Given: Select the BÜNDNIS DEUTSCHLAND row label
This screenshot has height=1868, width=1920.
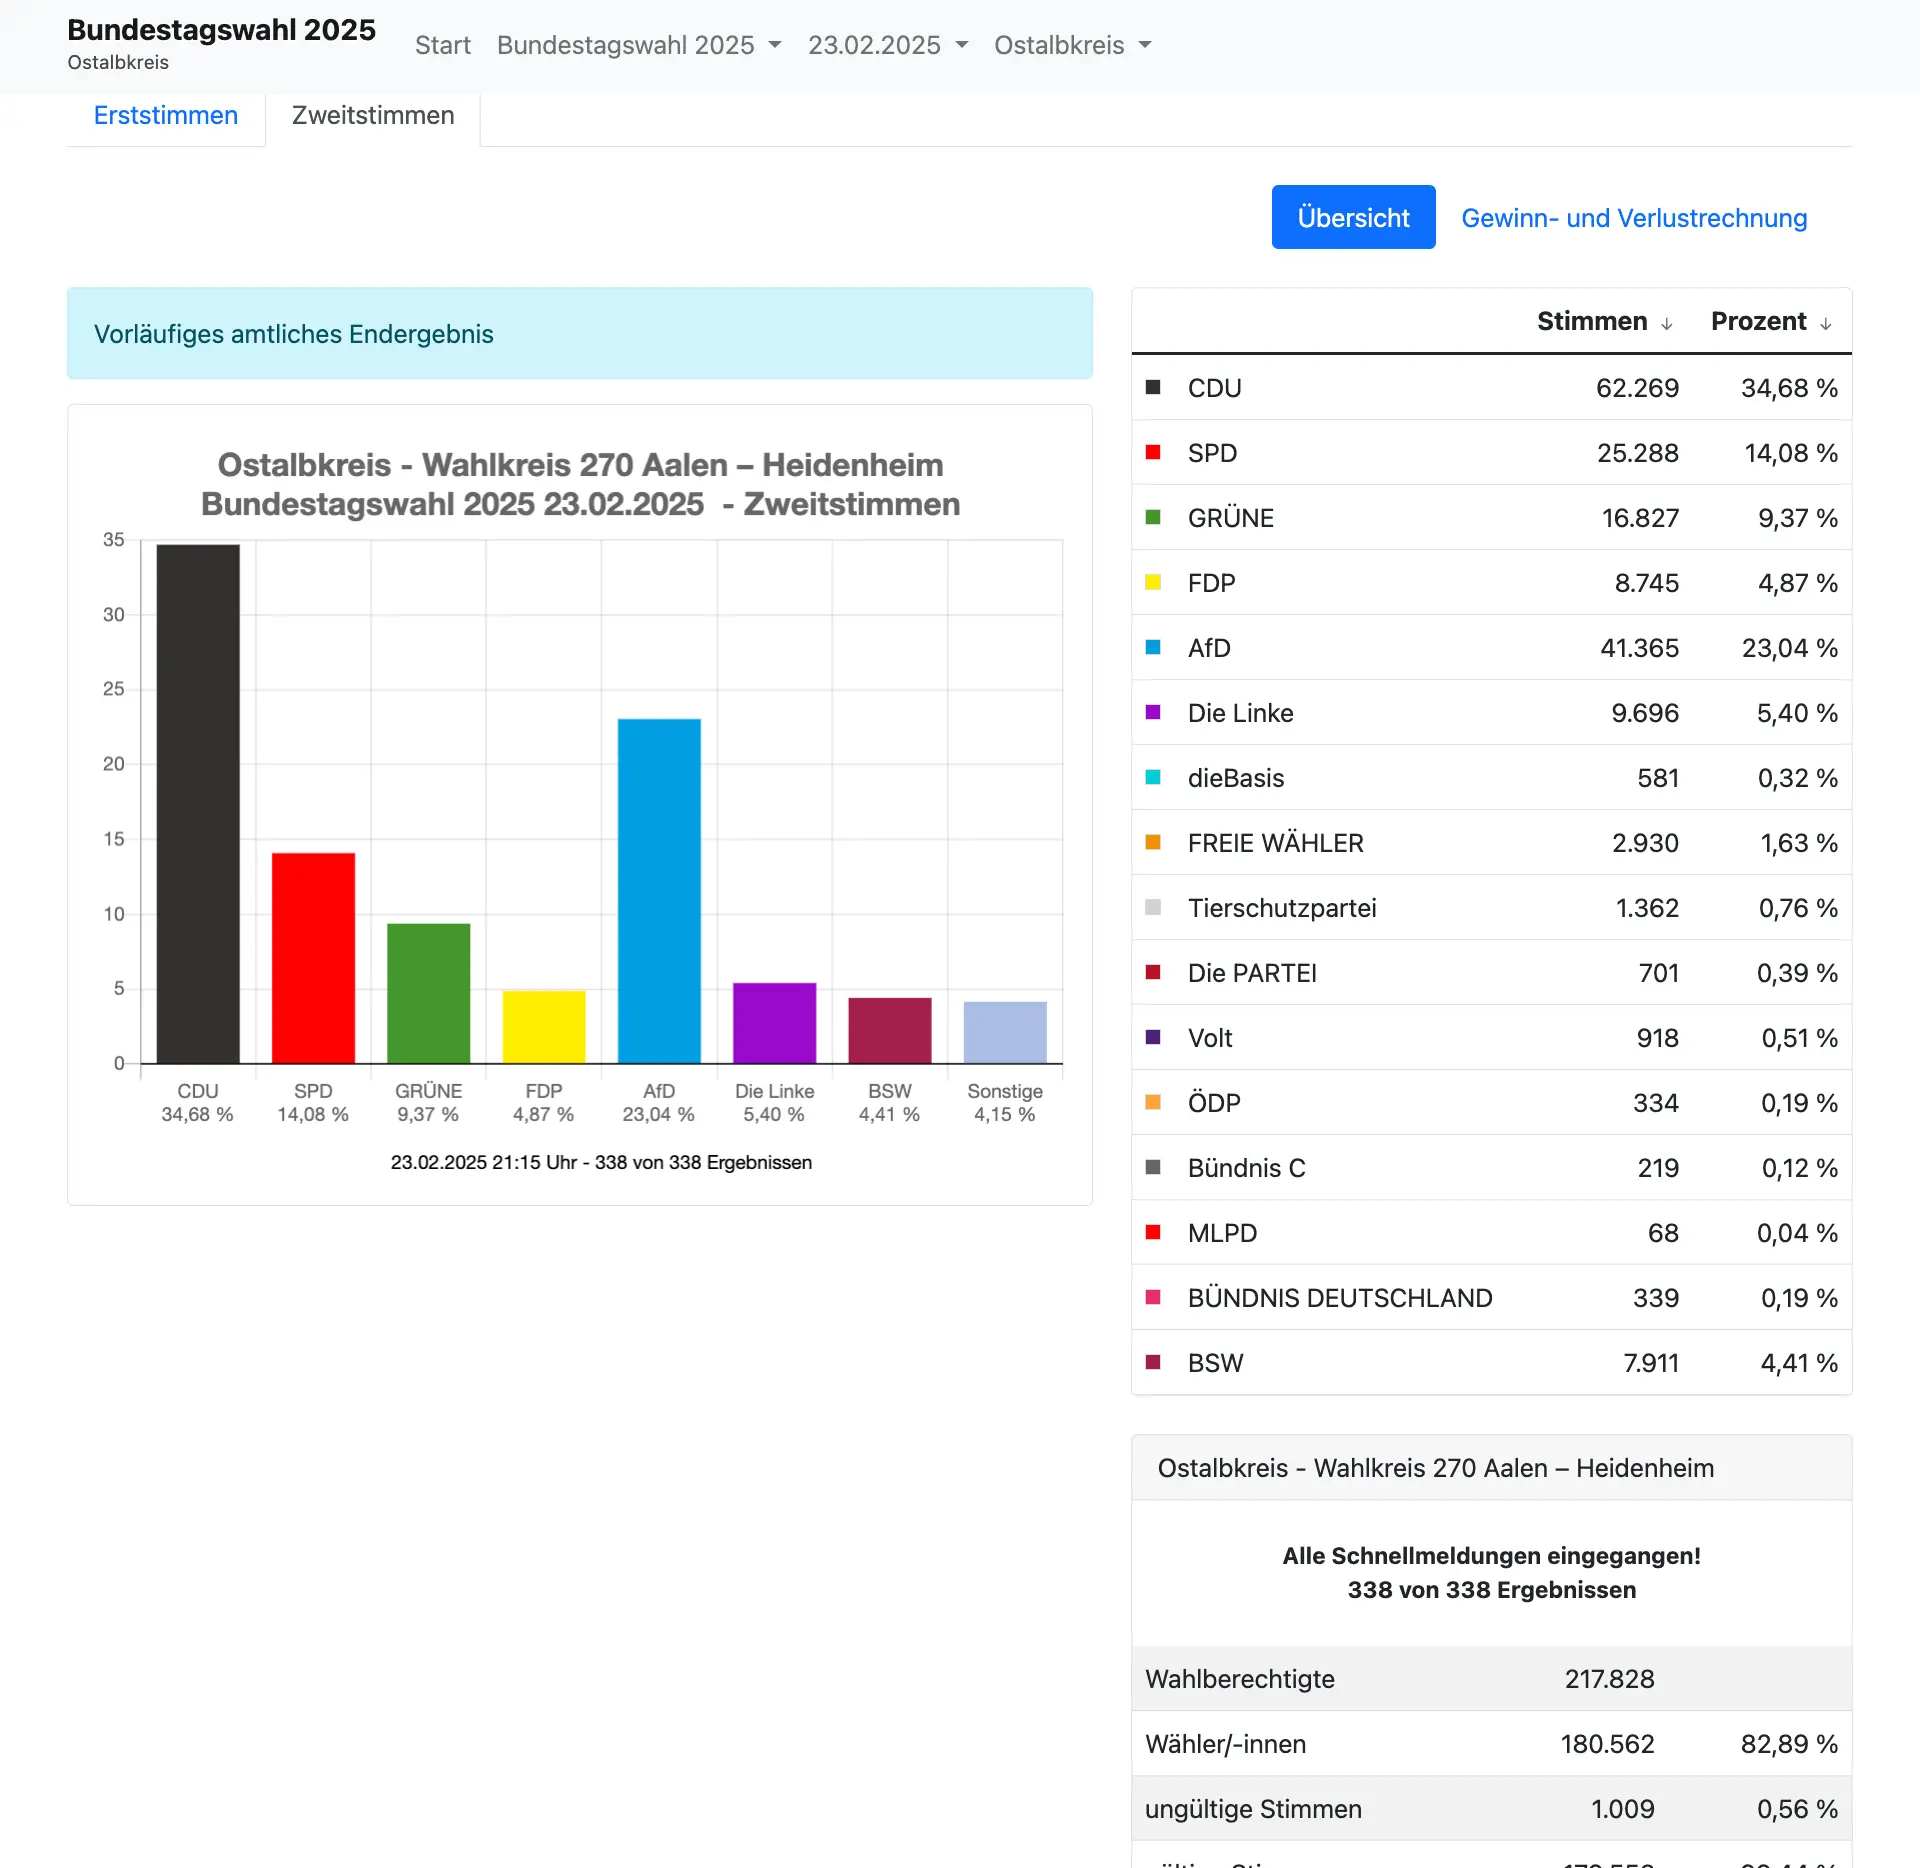Looking at the screenshot, I should (x=1340, y=1298).
